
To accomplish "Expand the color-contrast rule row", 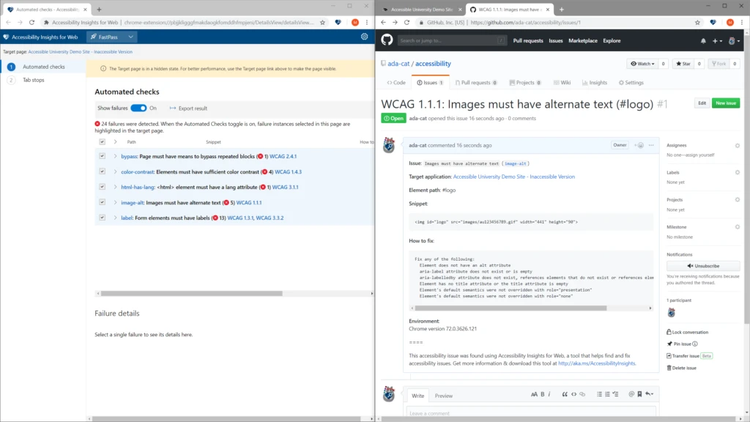I will pos(115,172).
